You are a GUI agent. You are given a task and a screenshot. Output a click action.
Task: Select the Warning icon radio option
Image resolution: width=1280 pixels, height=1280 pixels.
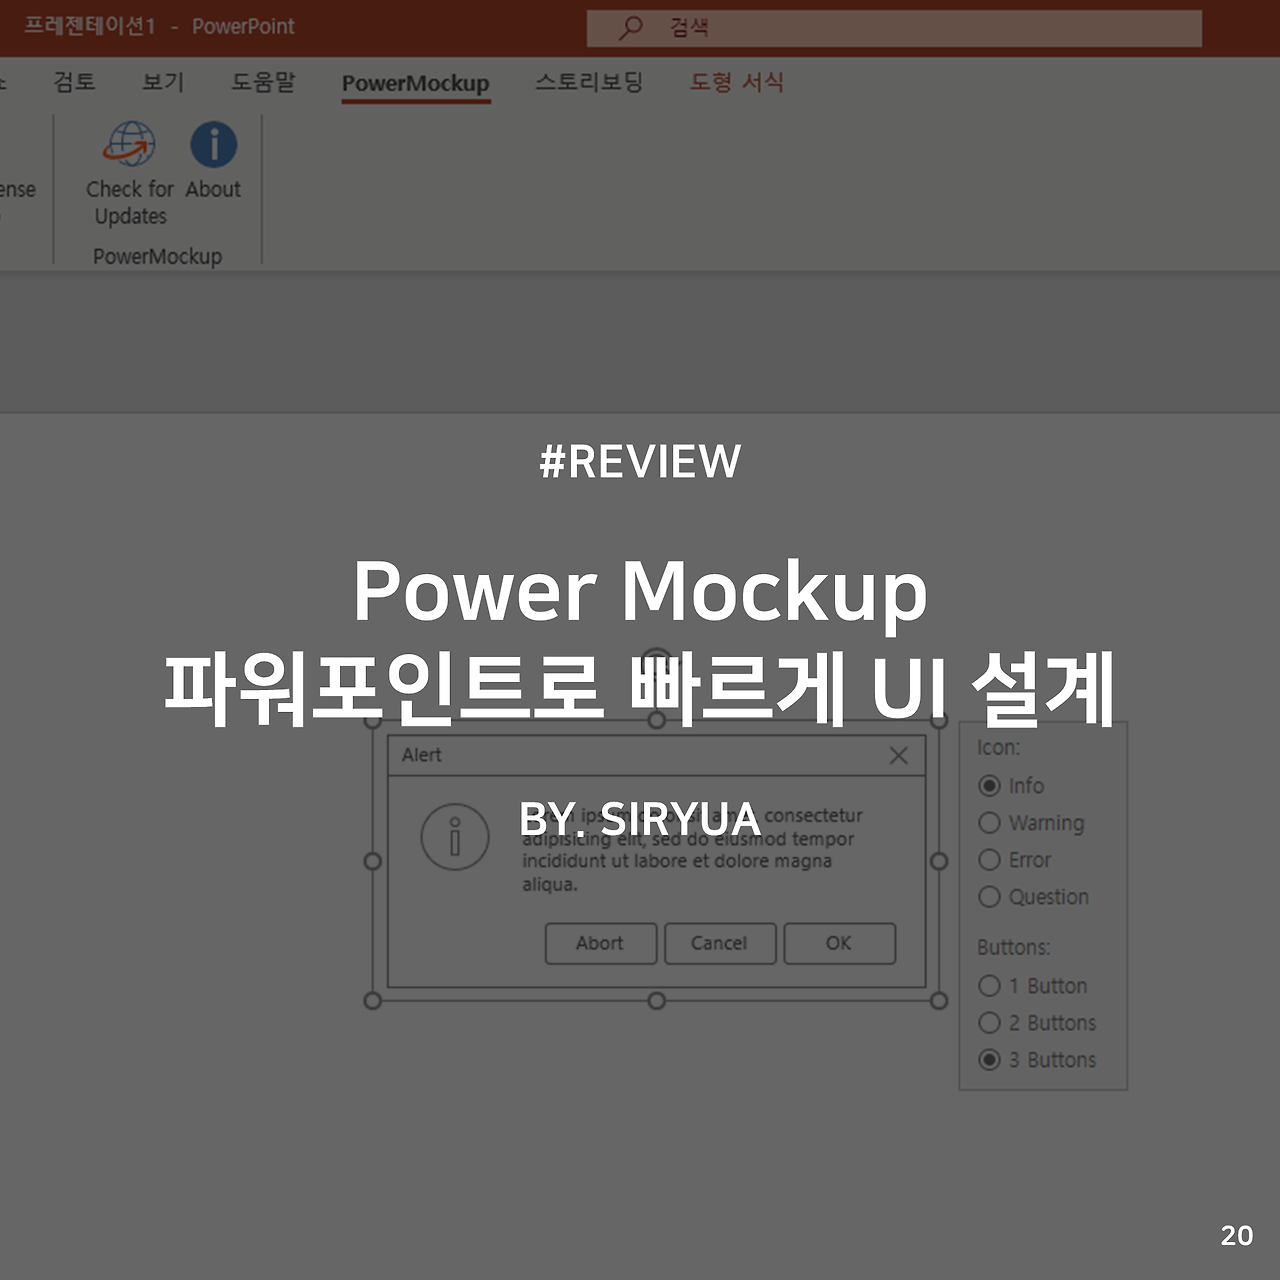pyautogui.click(x=989, y=823)
